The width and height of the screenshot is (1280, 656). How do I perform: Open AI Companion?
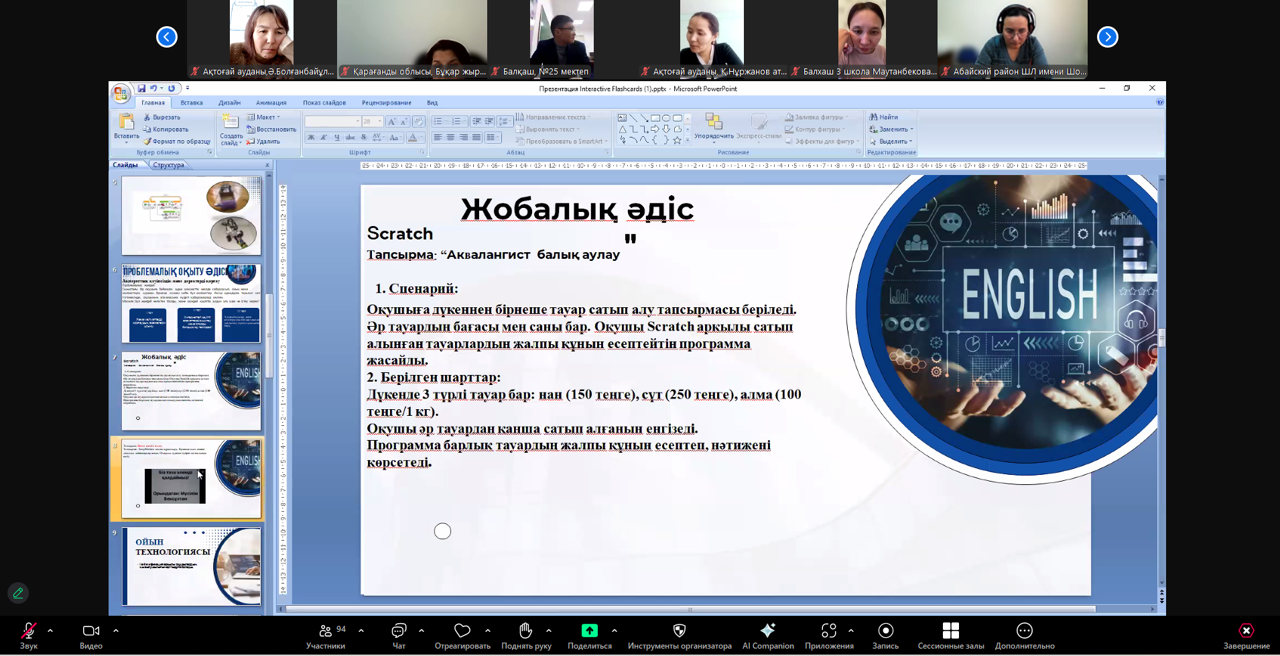[x=767, y=631]
